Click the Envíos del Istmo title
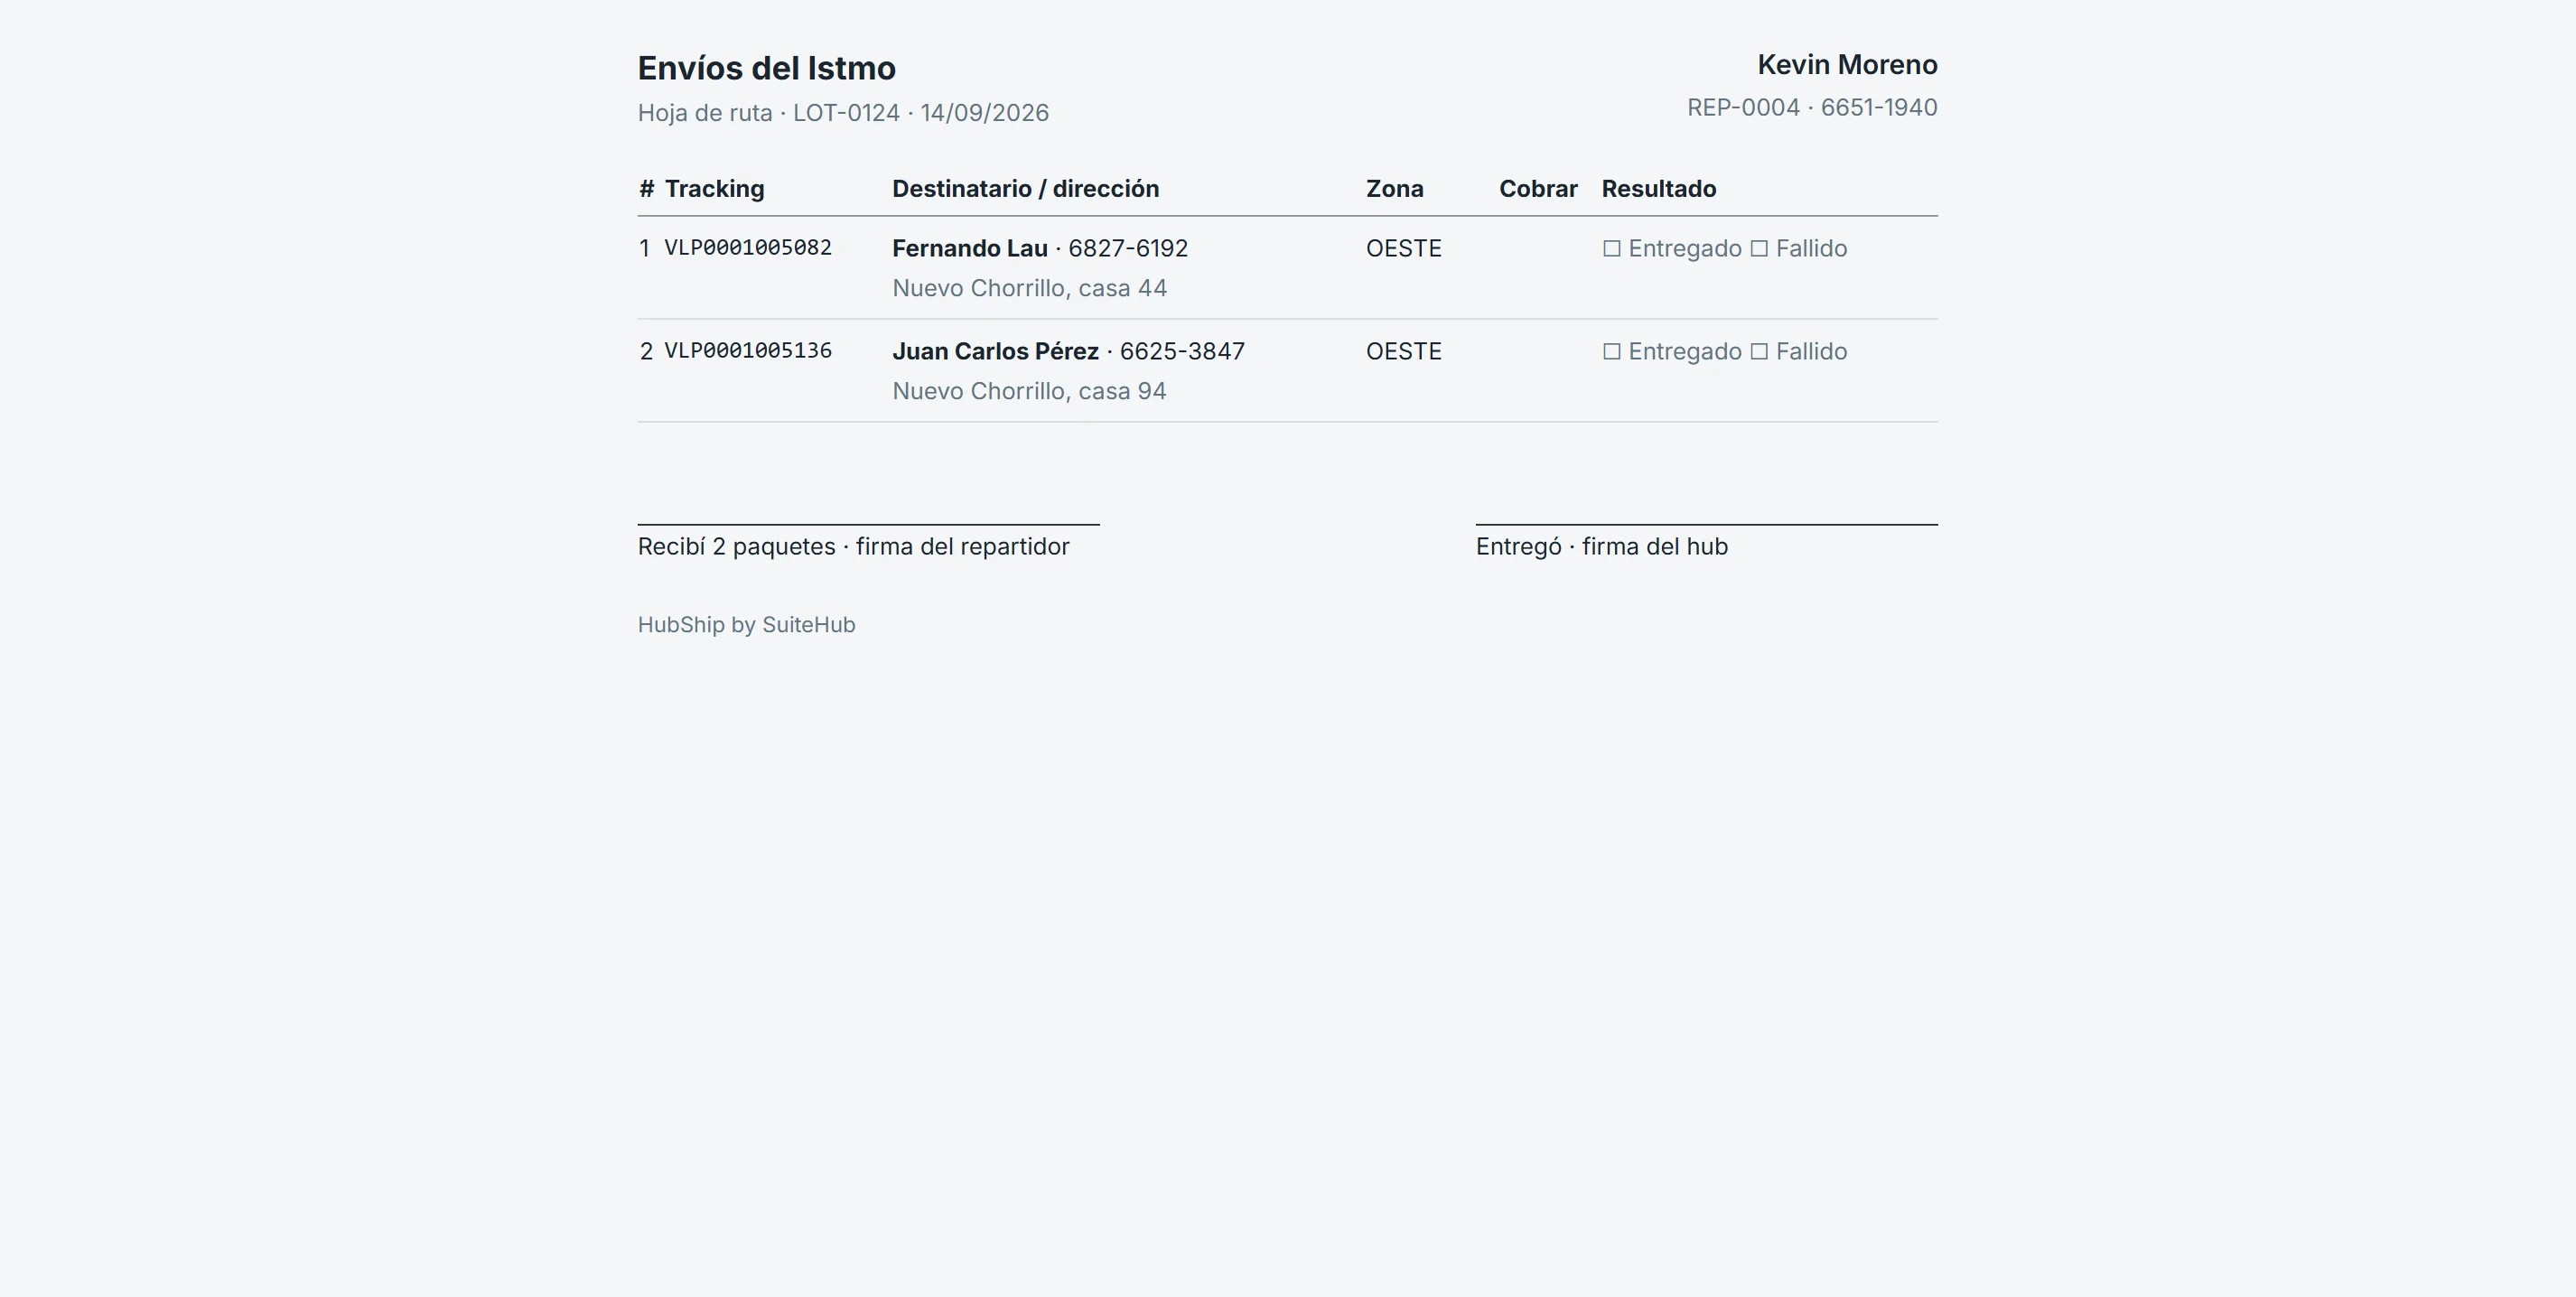 click(767, 68)
